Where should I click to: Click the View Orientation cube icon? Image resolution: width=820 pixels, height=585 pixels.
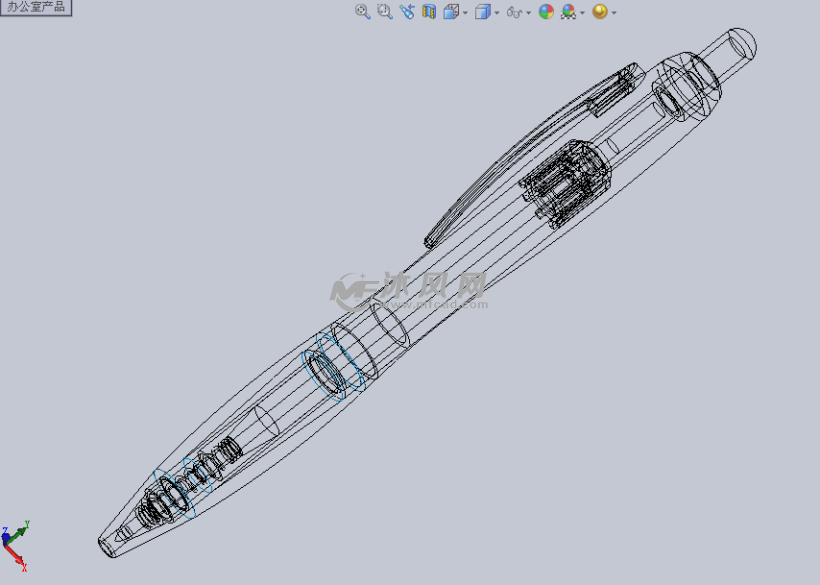[452, 12]
